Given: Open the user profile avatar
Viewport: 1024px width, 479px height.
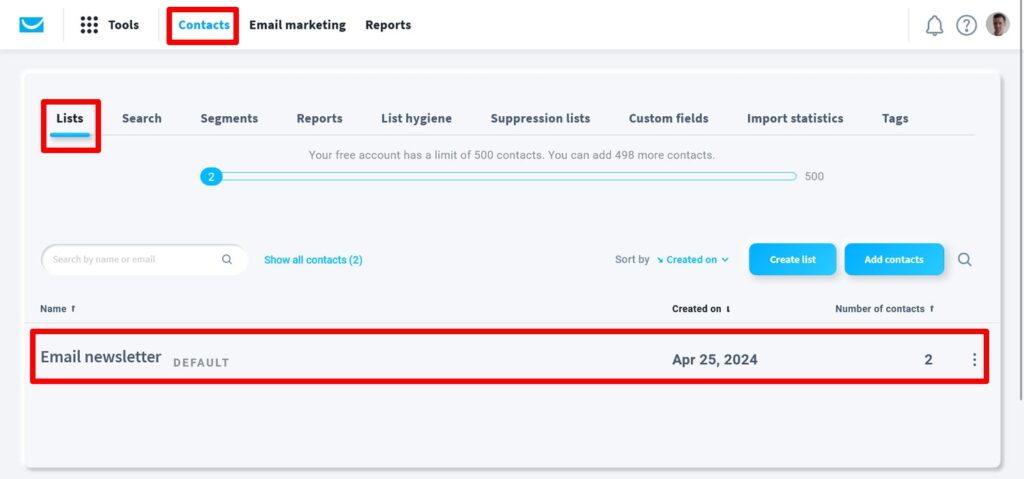Looking at the screenshot, I should tap(997, 25).
